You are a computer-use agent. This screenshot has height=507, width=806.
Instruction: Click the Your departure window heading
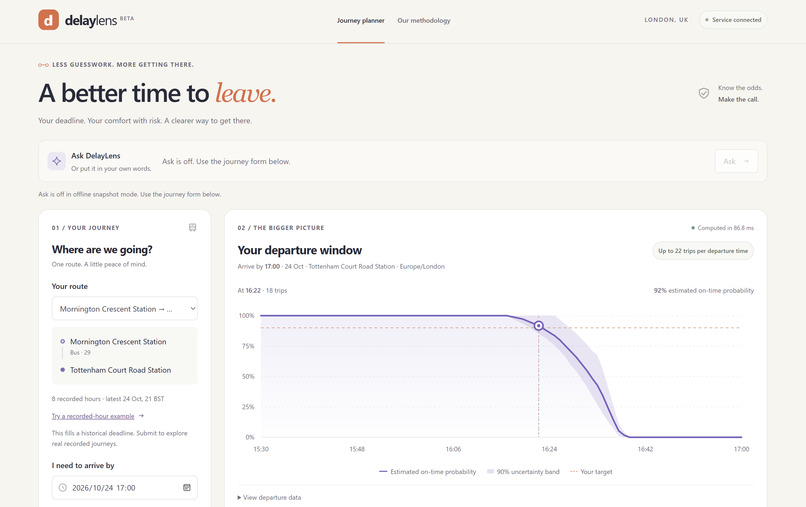click(300, 250)
